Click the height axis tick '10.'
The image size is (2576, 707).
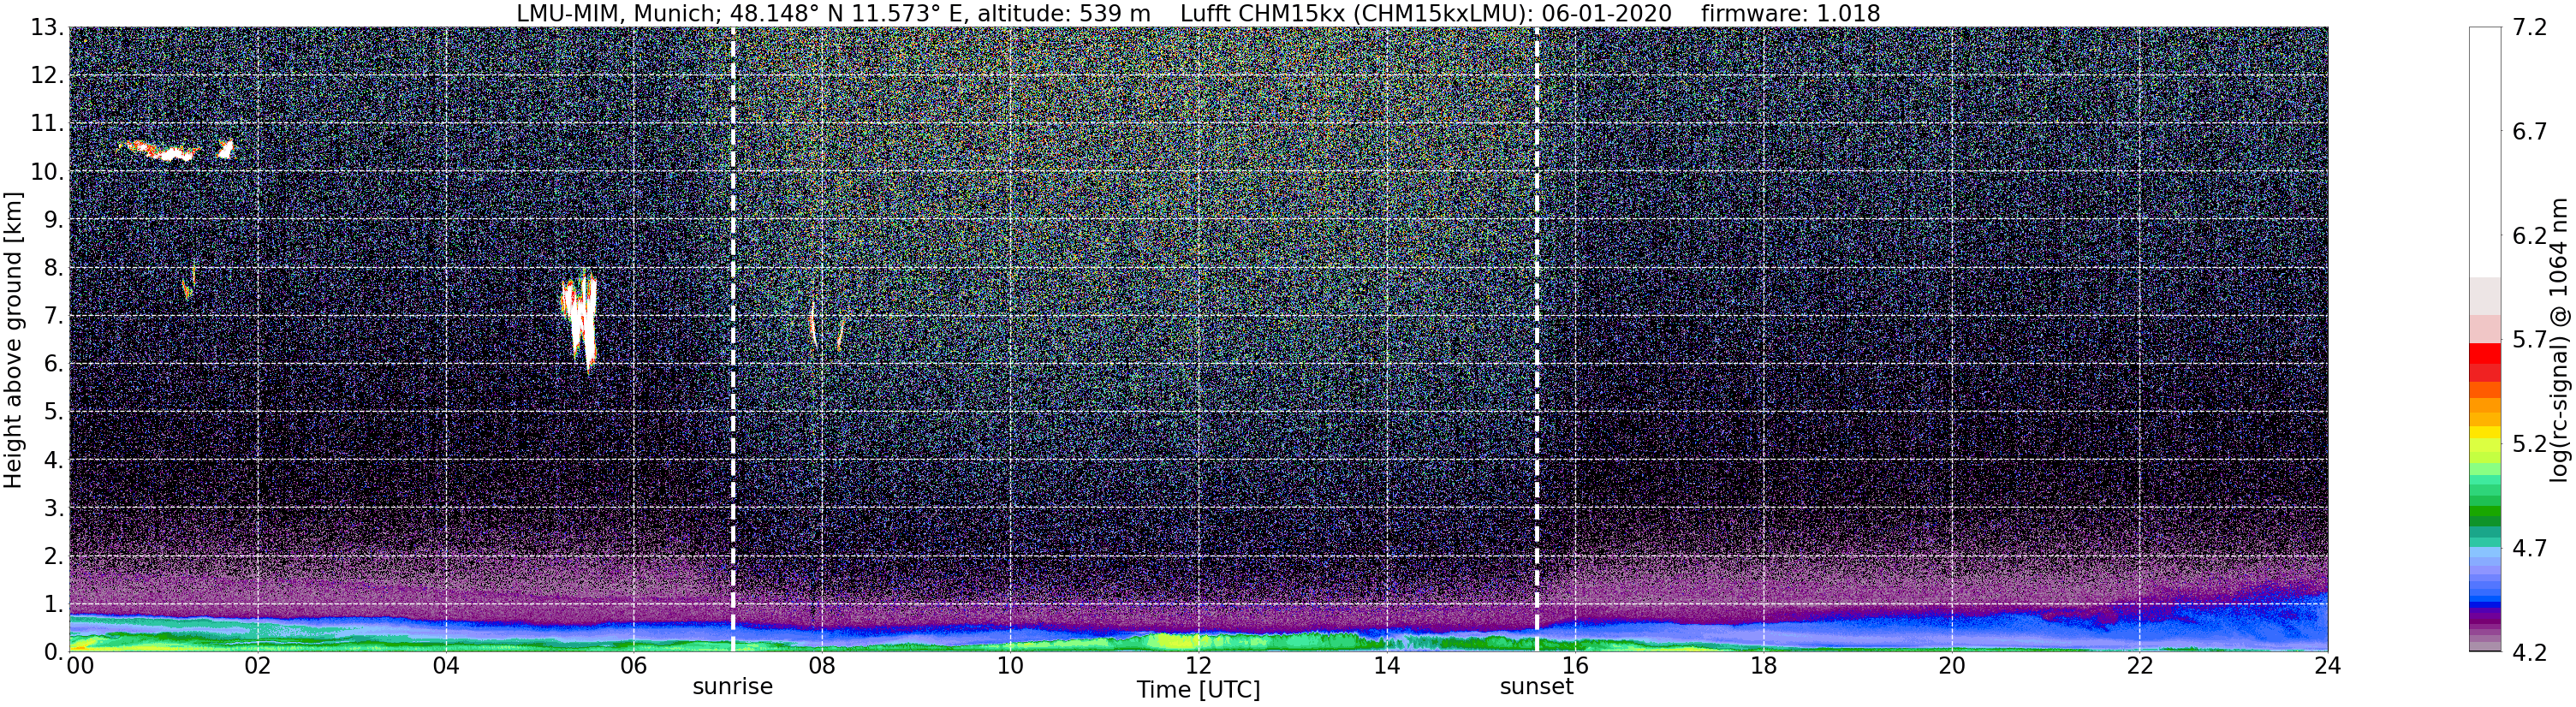[x=47, y=171]
